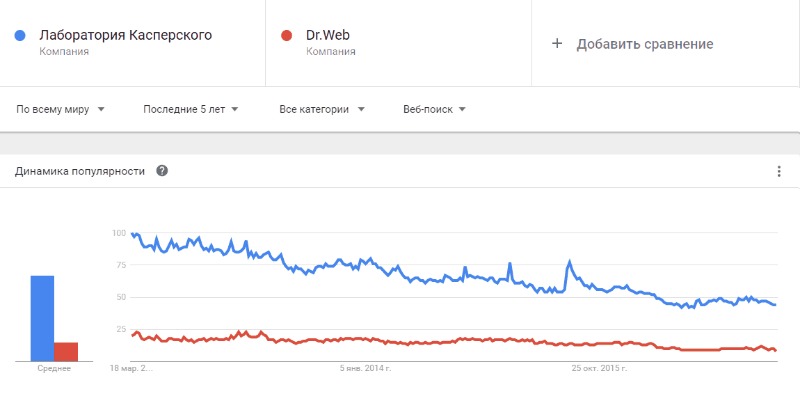Click the Среднее label under bars
This screenshot has height=410, width=800.
54,369
